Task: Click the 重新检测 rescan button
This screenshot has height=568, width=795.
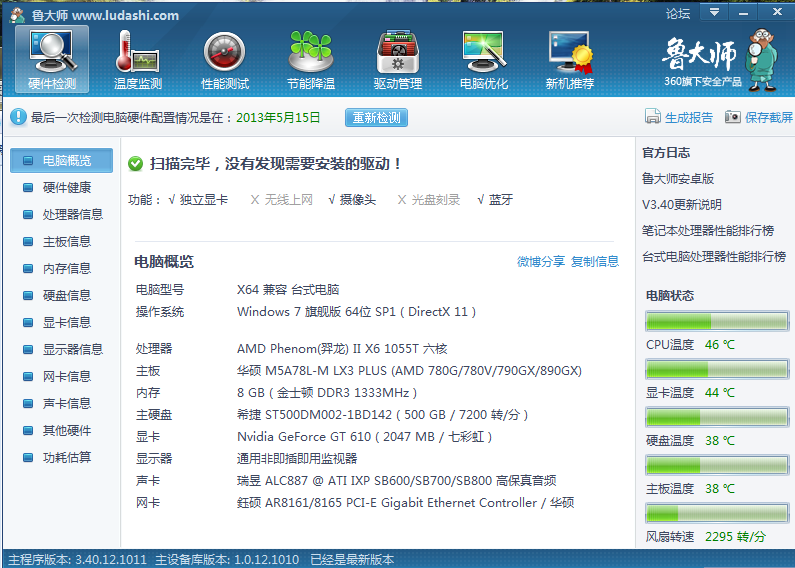Action: click(x=376, y=118)
